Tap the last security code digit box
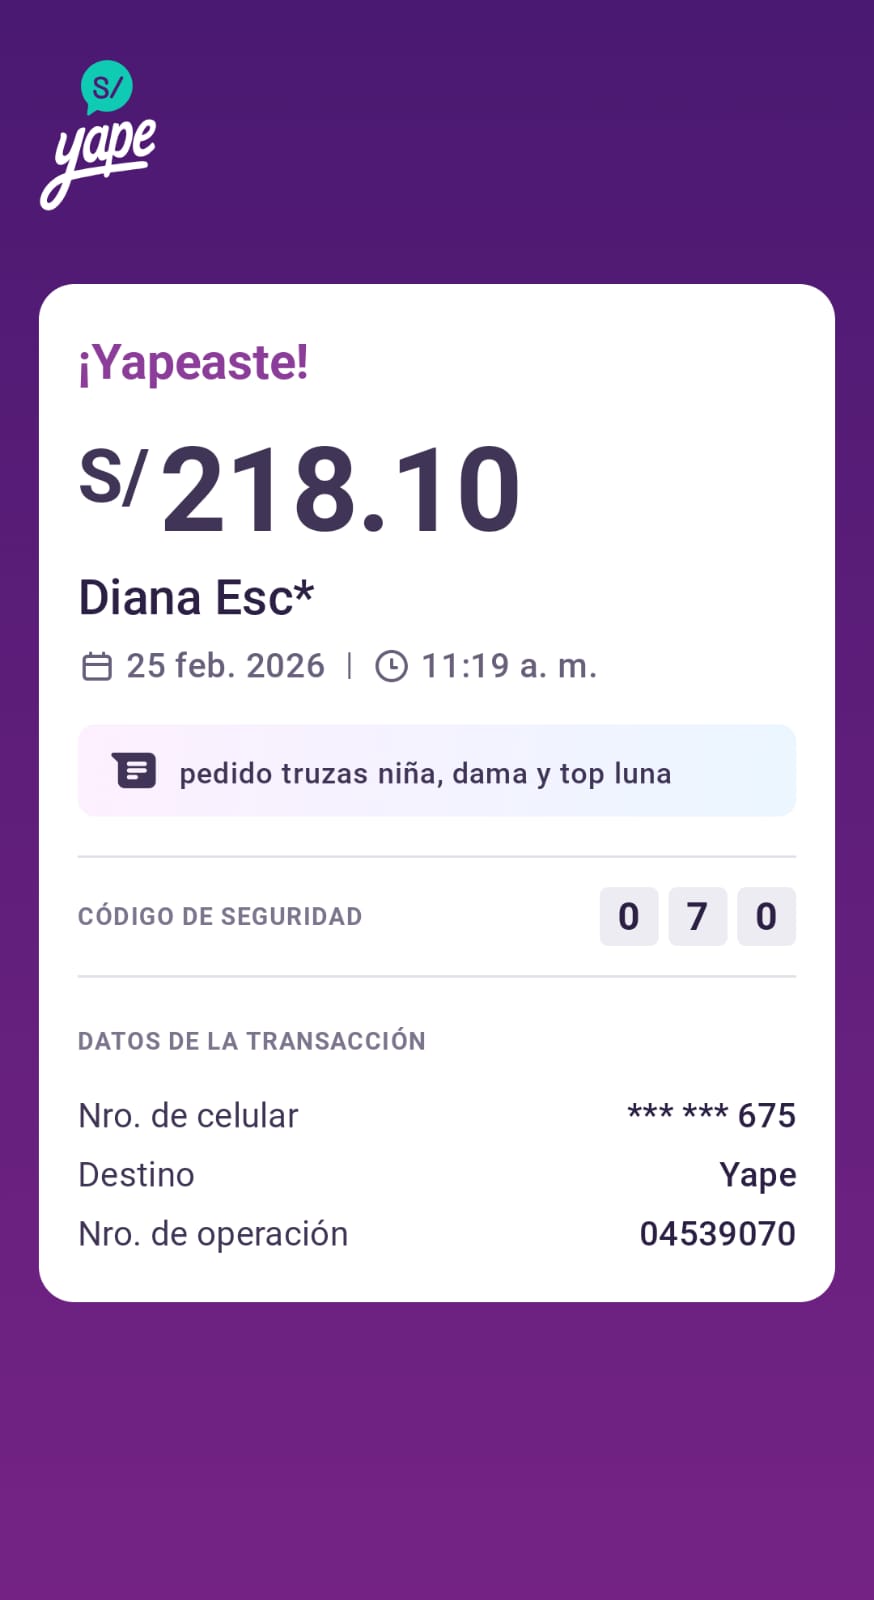 point(766,916)
